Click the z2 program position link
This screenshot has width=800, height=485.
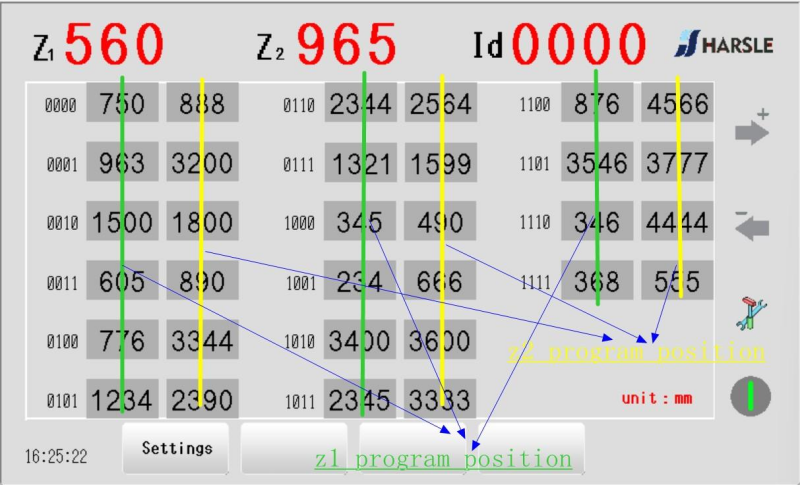(636, 352)
